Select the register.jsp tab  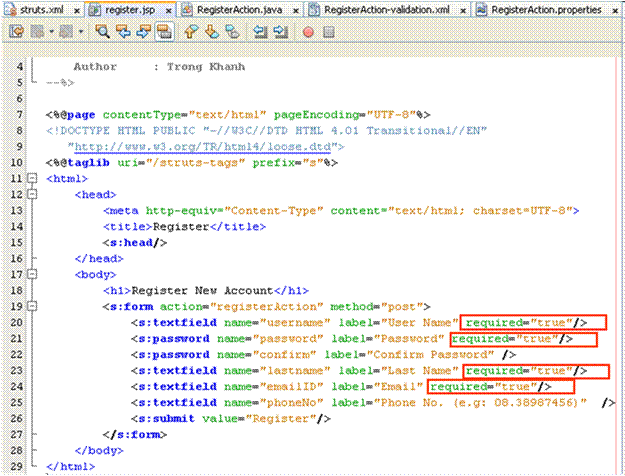pos(130,10)
